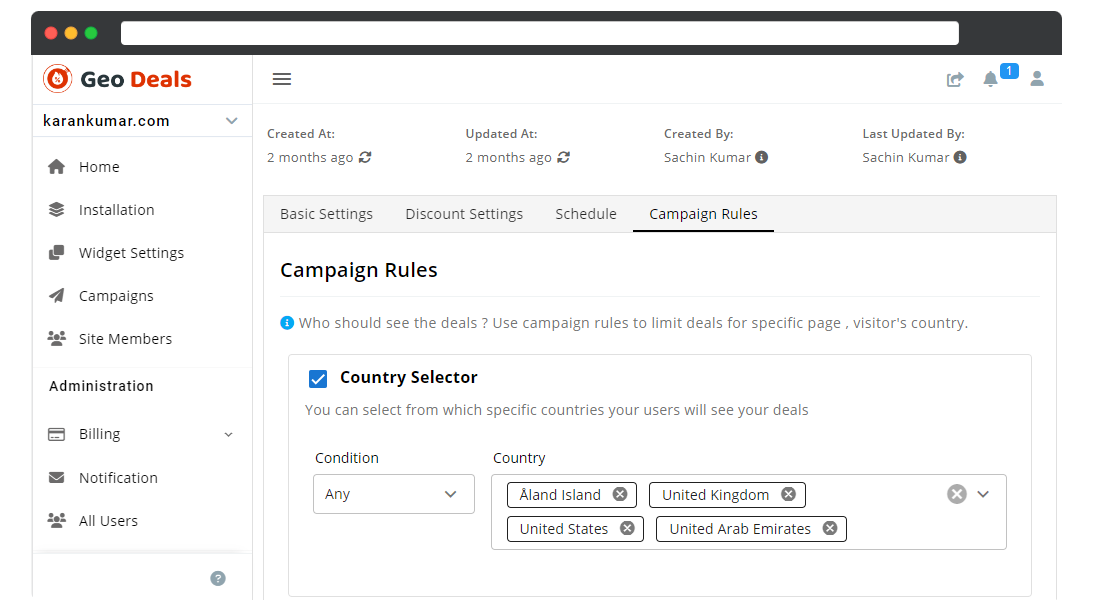Screen dimensions: 1093x611
Task: Click the browser address bar
Action: (540, 33)
